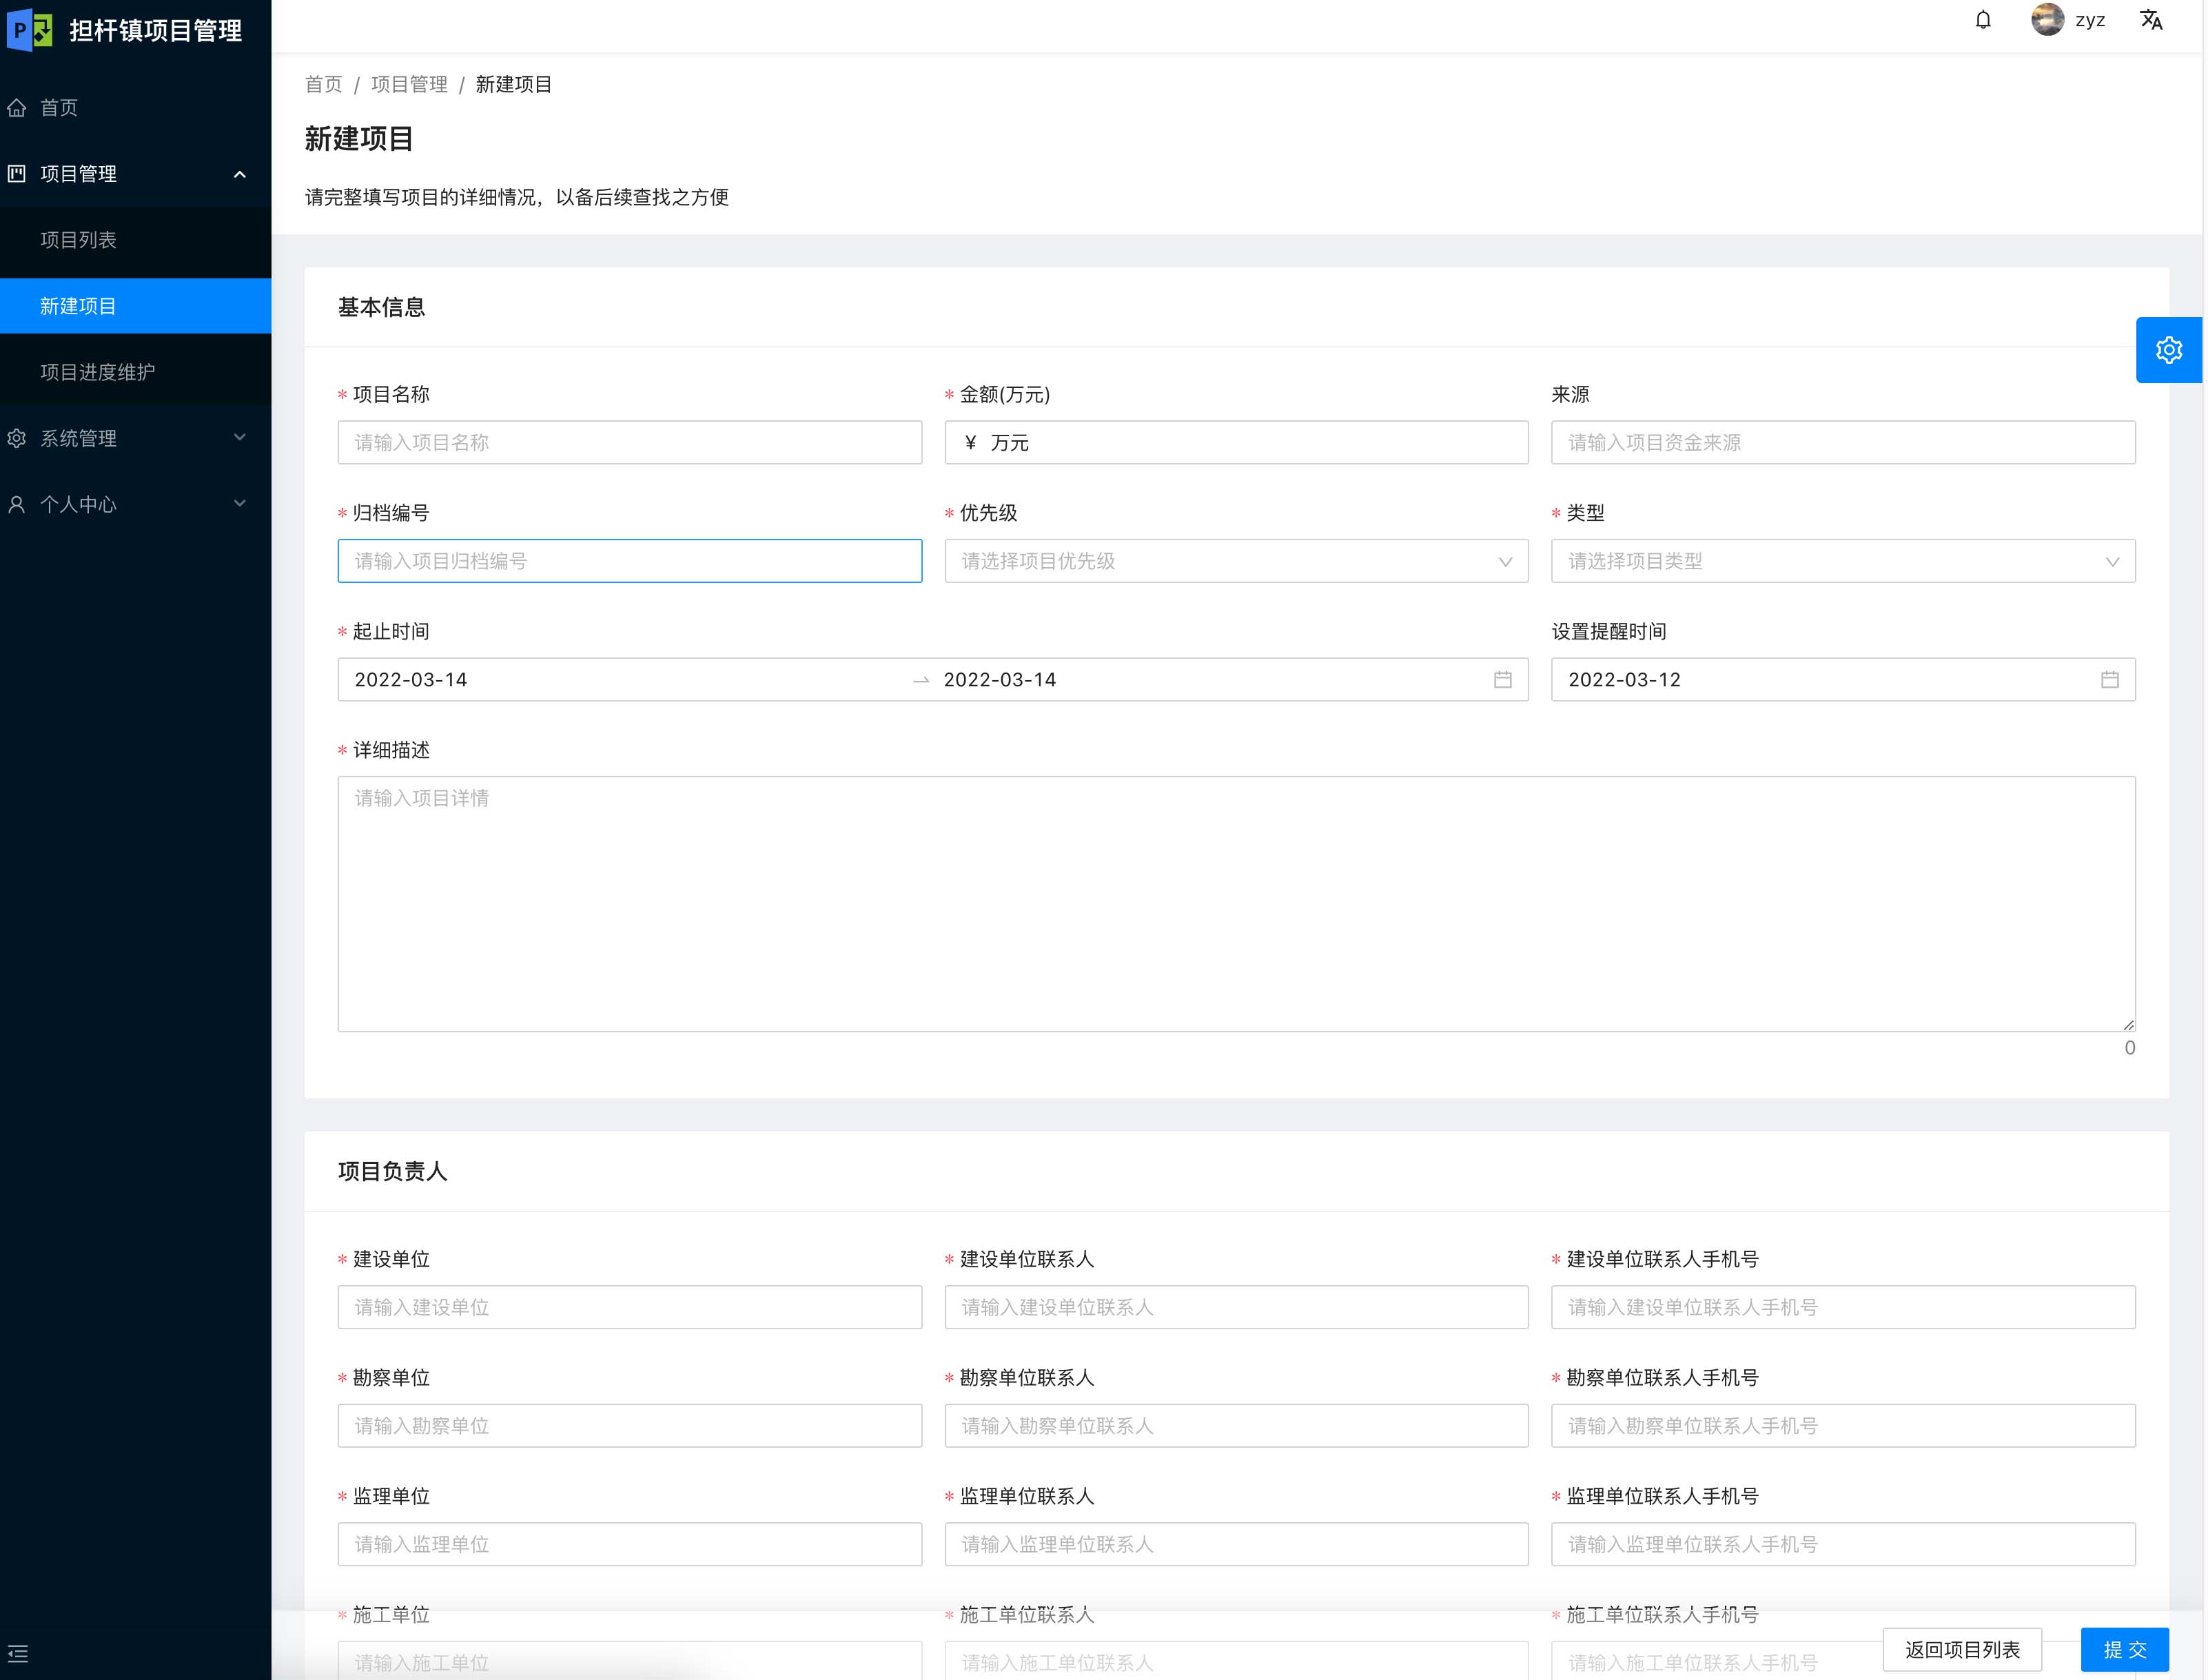Click the zyz user avatar
Screen dimensions: 2208x1680
(x=2047, y=20)
